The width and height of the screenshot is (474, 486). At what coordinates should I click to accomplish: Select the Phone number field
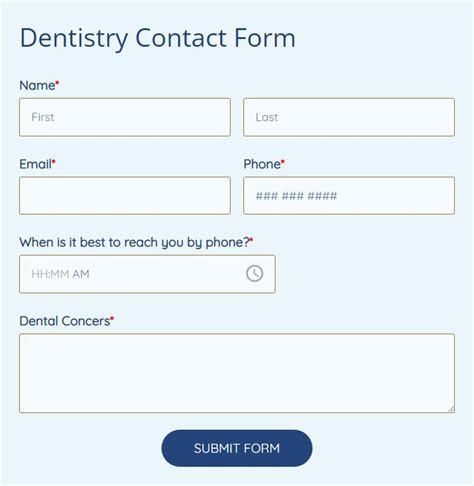[349, 196]
